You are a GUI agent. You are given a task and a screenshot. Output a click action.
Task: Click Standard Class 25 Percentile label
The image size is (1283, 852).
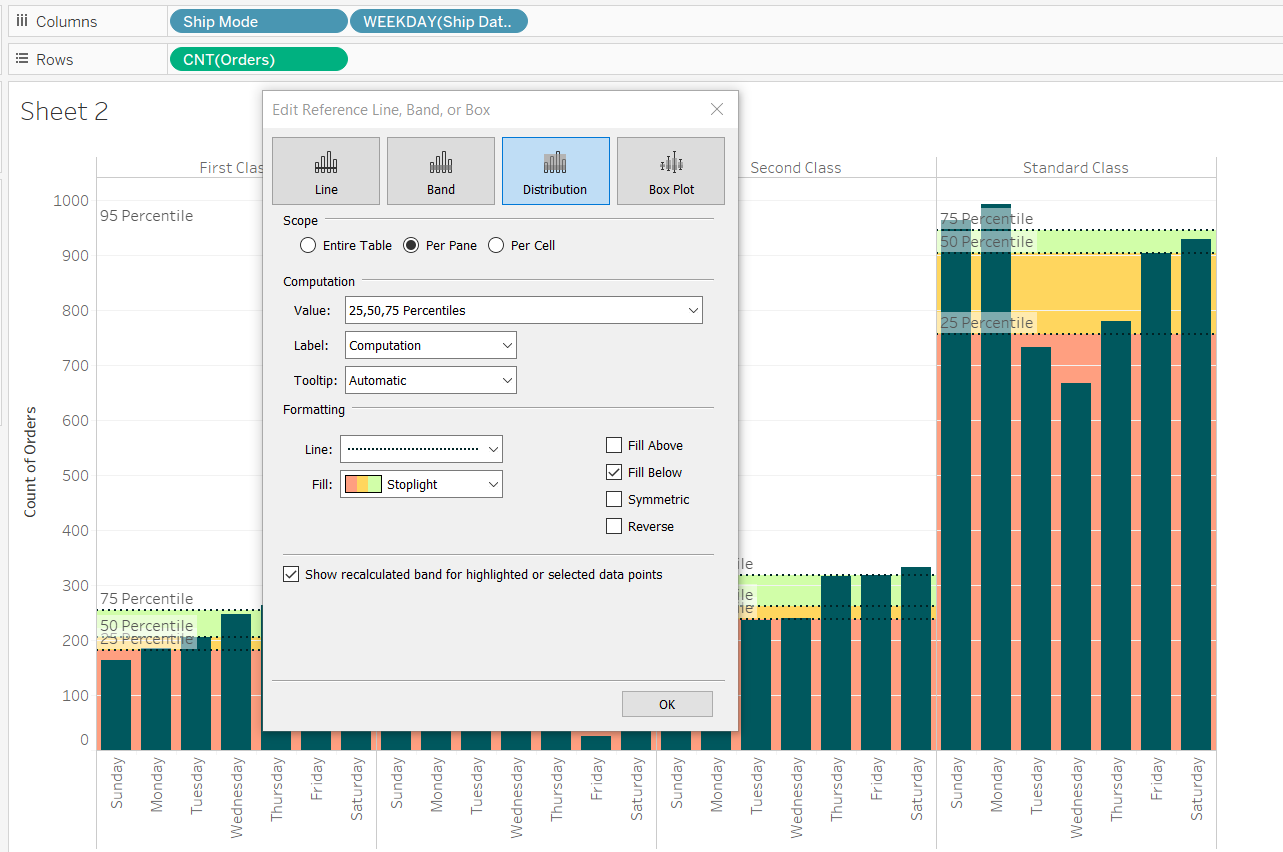[x=987, y=322]
